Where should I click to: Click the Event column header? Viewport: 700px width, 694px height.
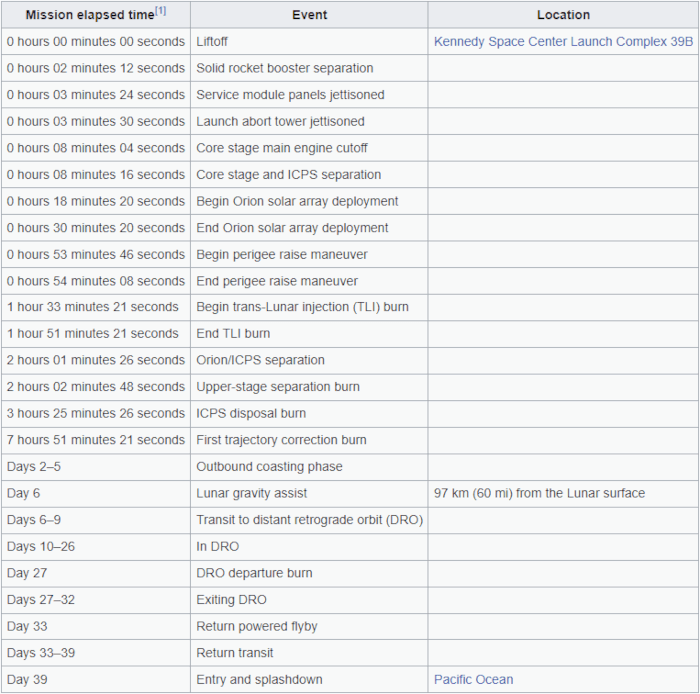309,15
